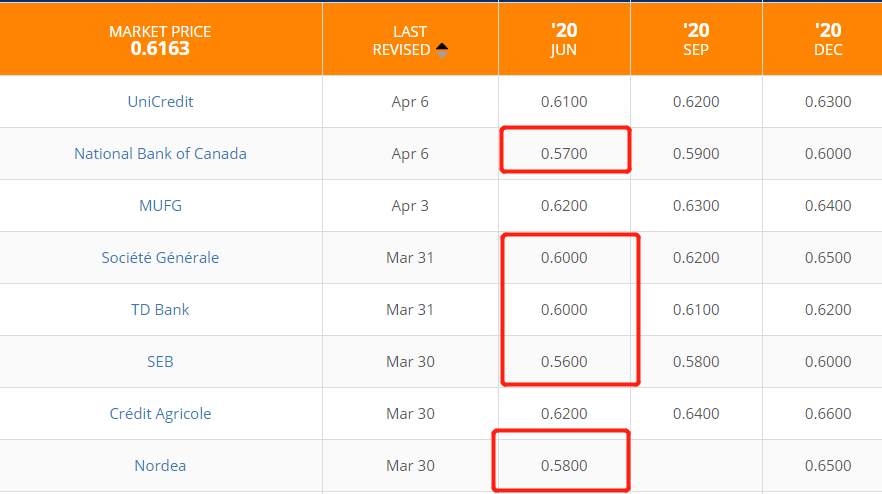Click the '20 JUN column header

(564, 39)
